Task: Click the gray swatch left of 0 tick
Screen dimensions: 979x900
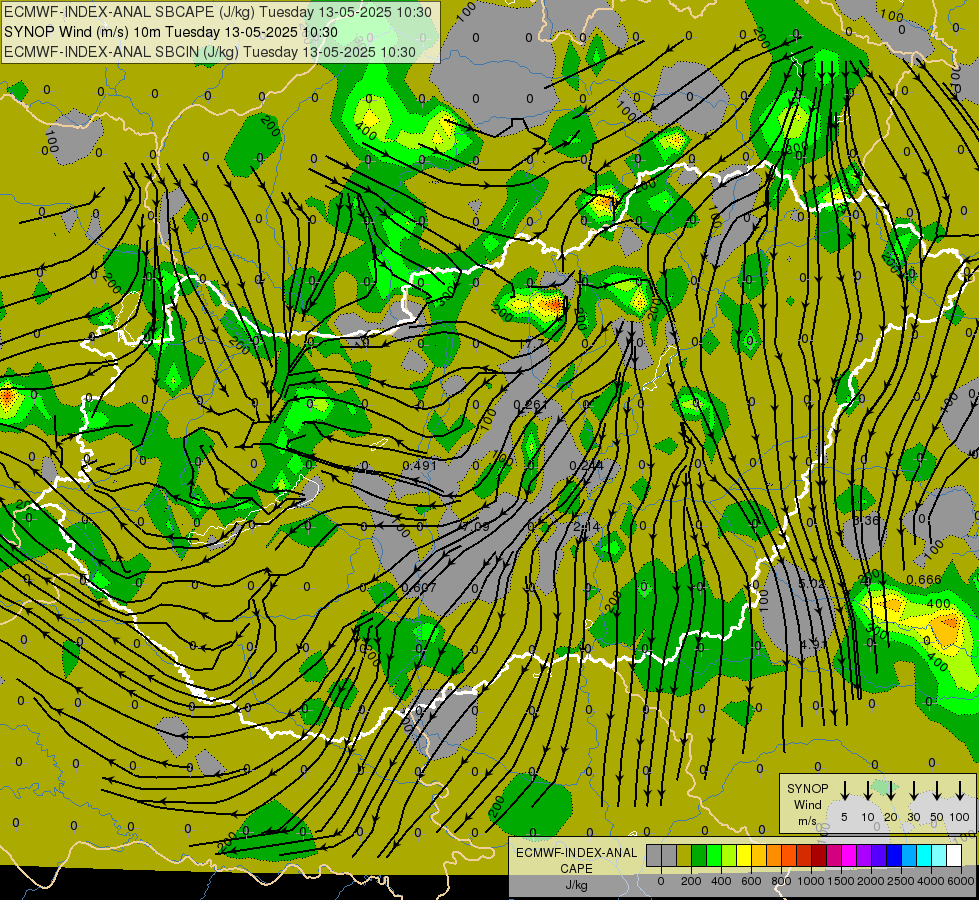Action: click(x=654, y=855)
